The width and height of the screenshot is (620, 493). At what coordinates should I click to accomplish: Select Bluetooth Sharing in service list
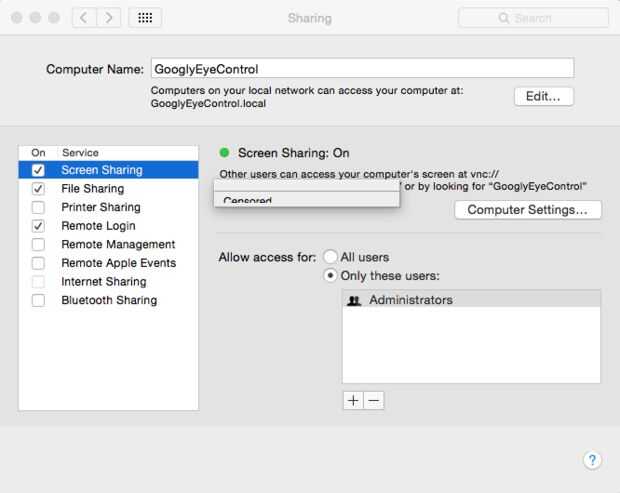108,300
